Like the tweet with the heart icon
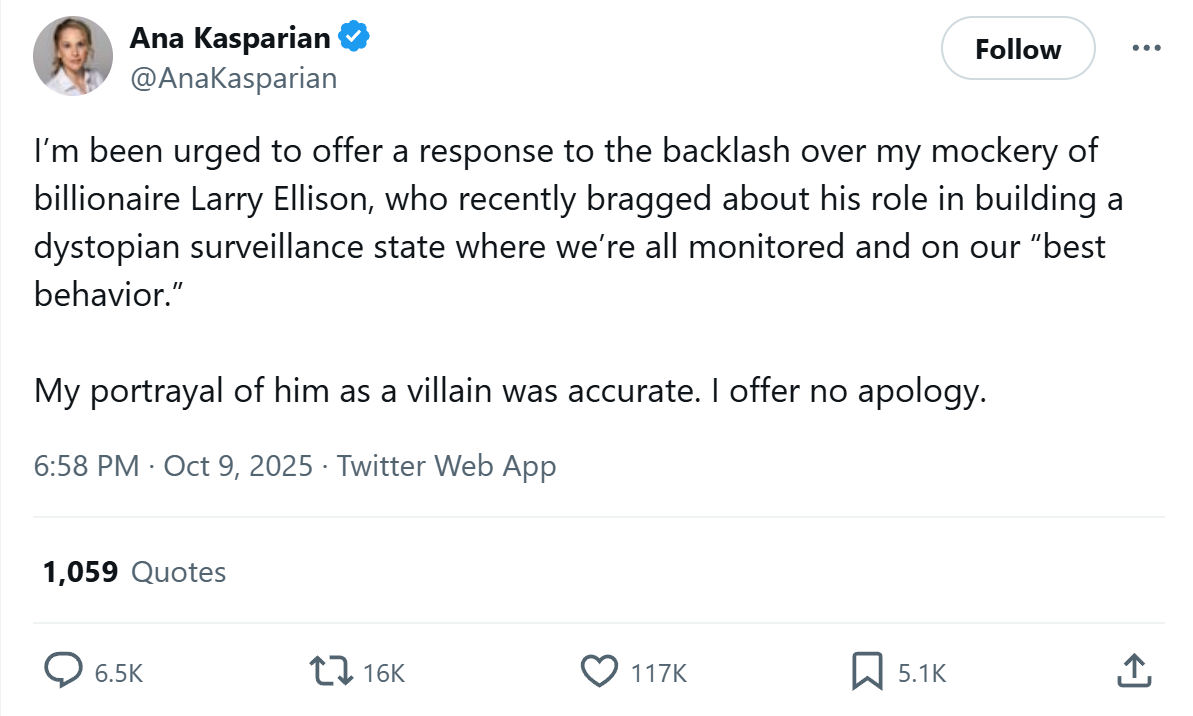 point(600,671)
